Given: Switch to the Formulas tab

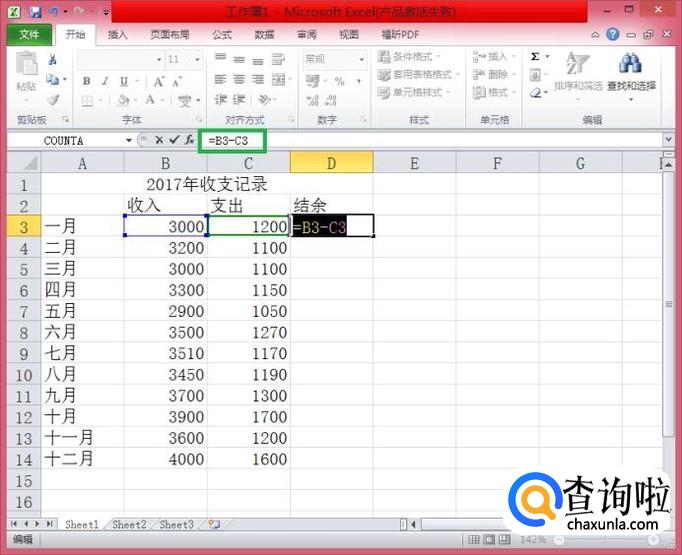Looking at the screenshot, I should 222,34.
